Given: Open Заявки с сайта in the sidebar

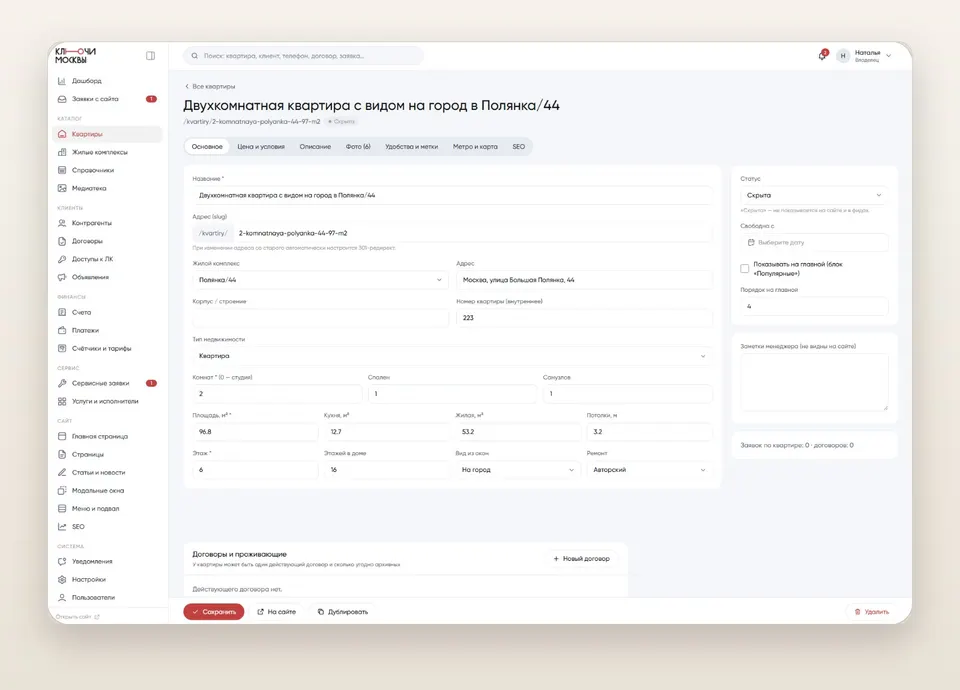Looking at the screenshot, I should pos(107,99).
